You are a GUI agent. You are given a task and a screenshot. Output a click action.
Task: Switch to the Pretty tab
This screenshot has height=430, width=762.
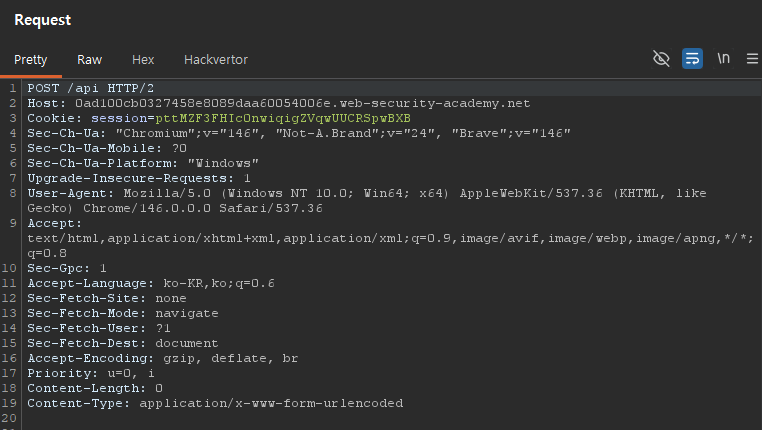[x=30, y=60]
